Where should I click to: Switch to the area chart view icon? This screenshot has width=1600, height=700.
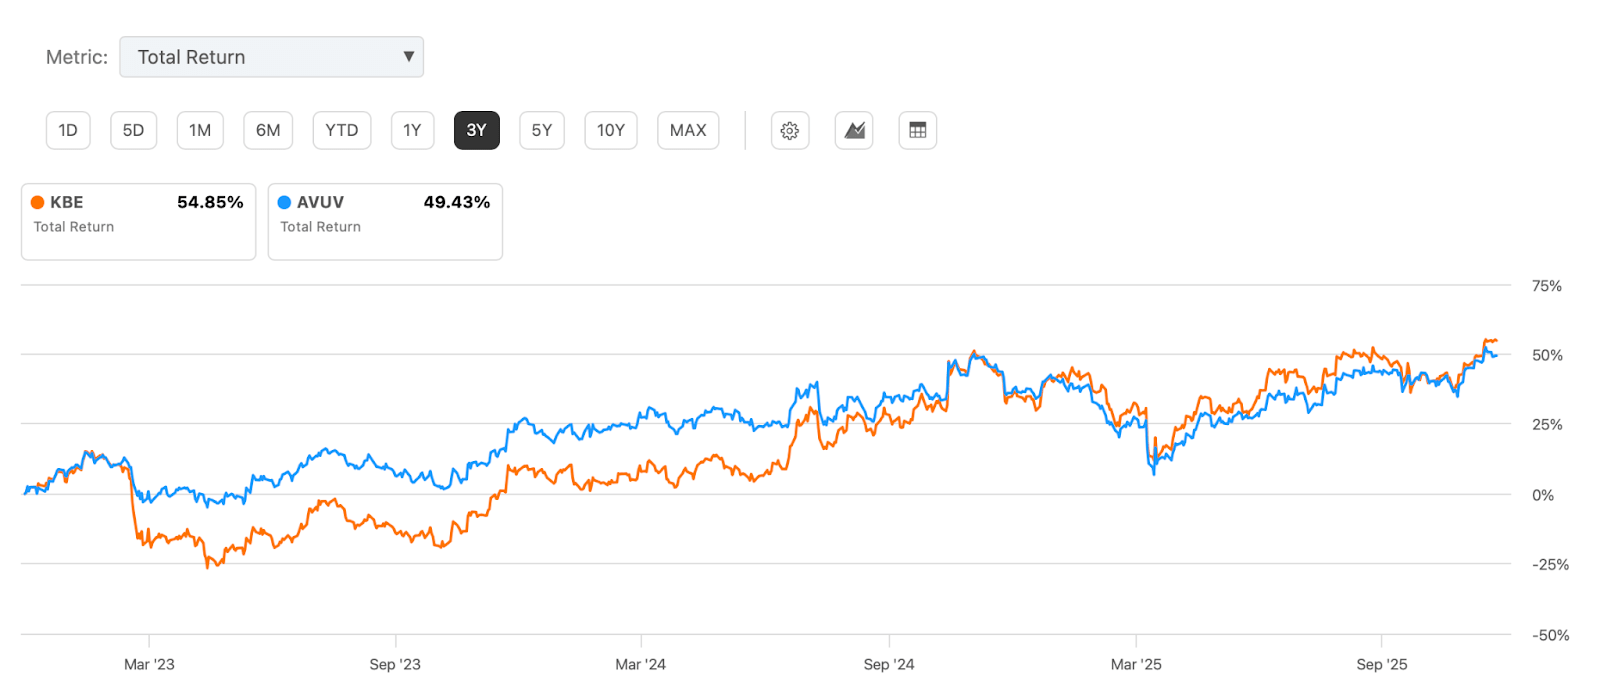(854, 131)
